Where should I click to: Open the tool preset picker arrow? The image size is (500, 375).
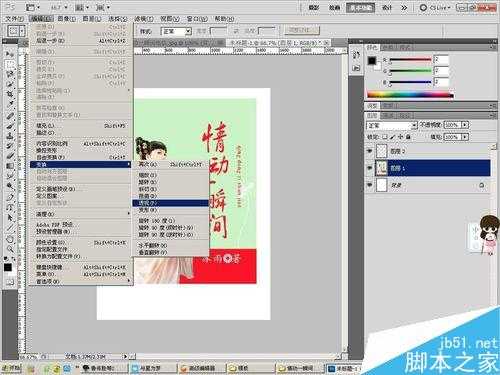(x=22, y=31)
